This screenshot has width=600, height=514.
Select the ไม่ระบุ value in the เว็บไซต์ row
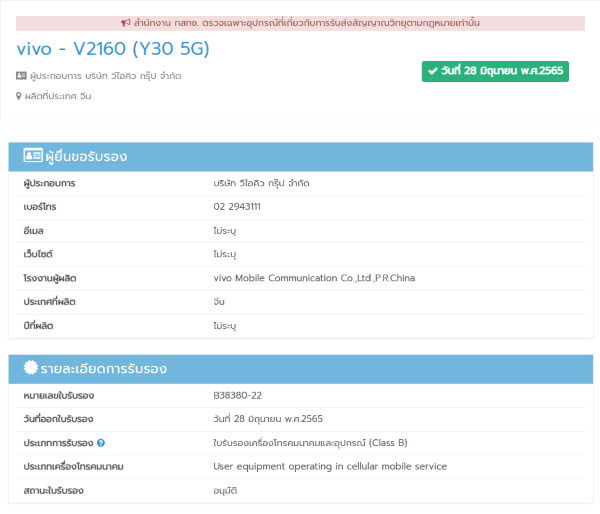coord(225,254)
